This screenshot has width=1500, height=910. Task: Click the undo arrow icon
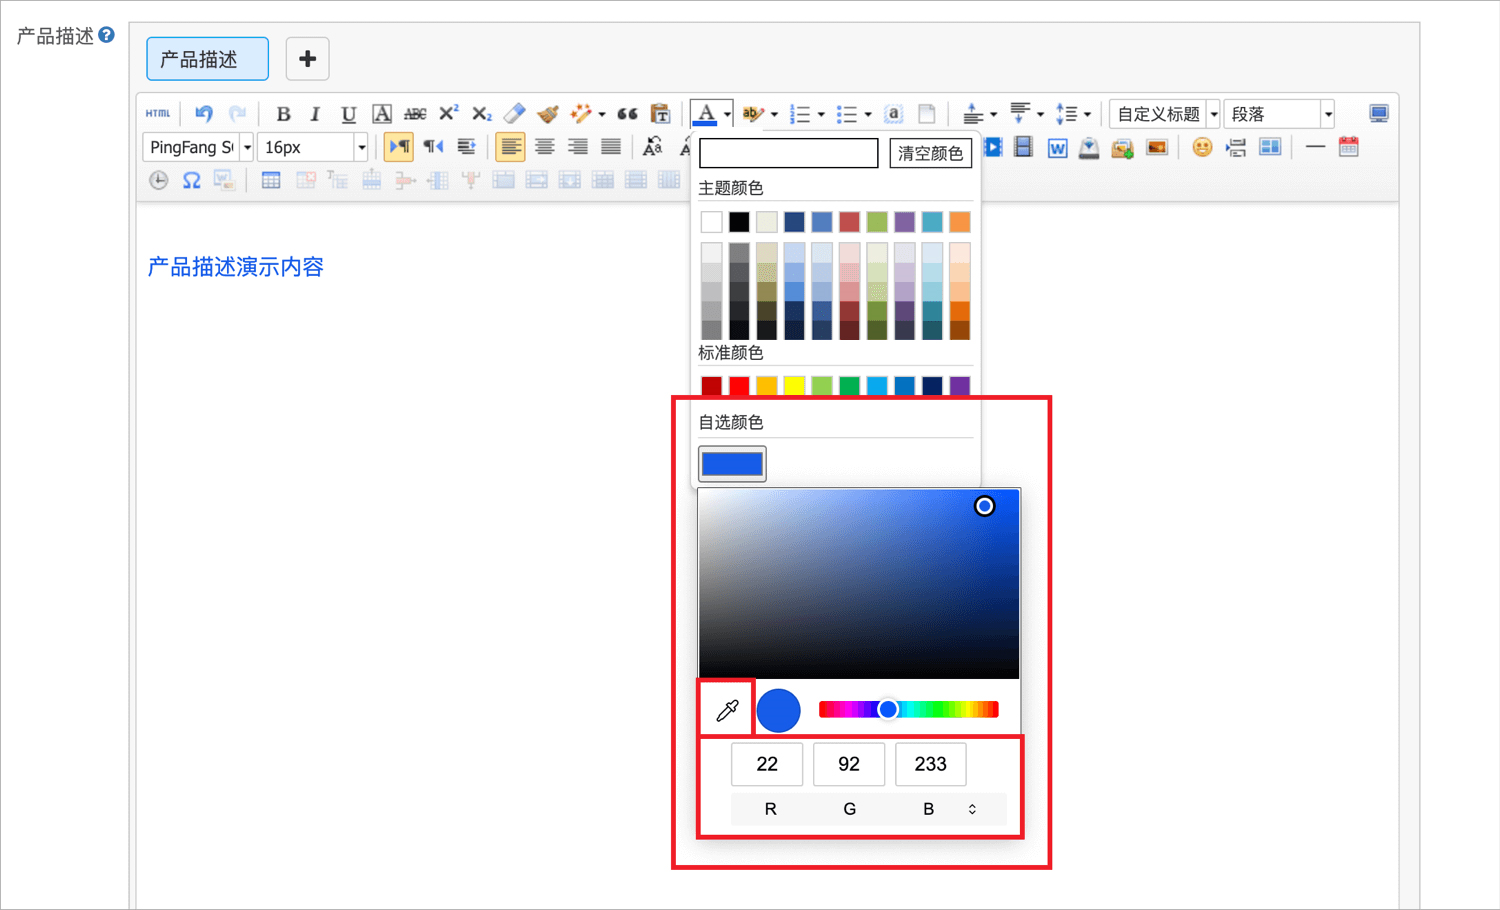coord(204,114)
